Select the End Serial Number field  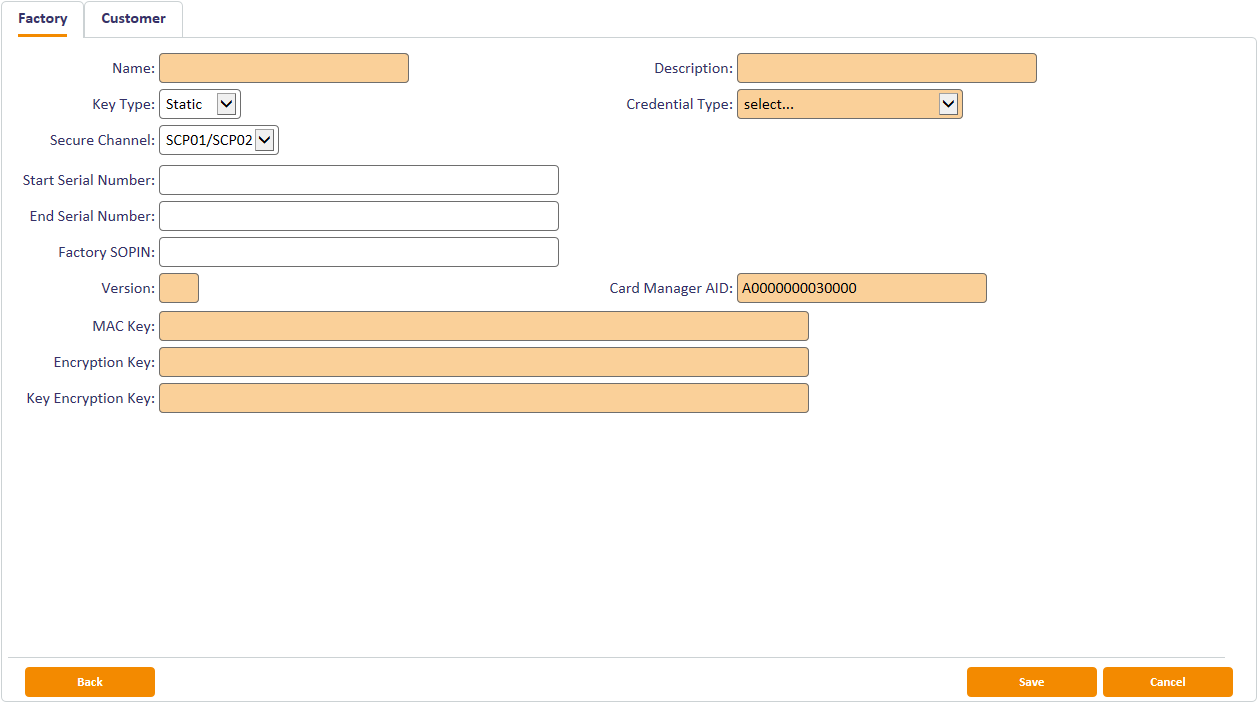pos(358,216)
